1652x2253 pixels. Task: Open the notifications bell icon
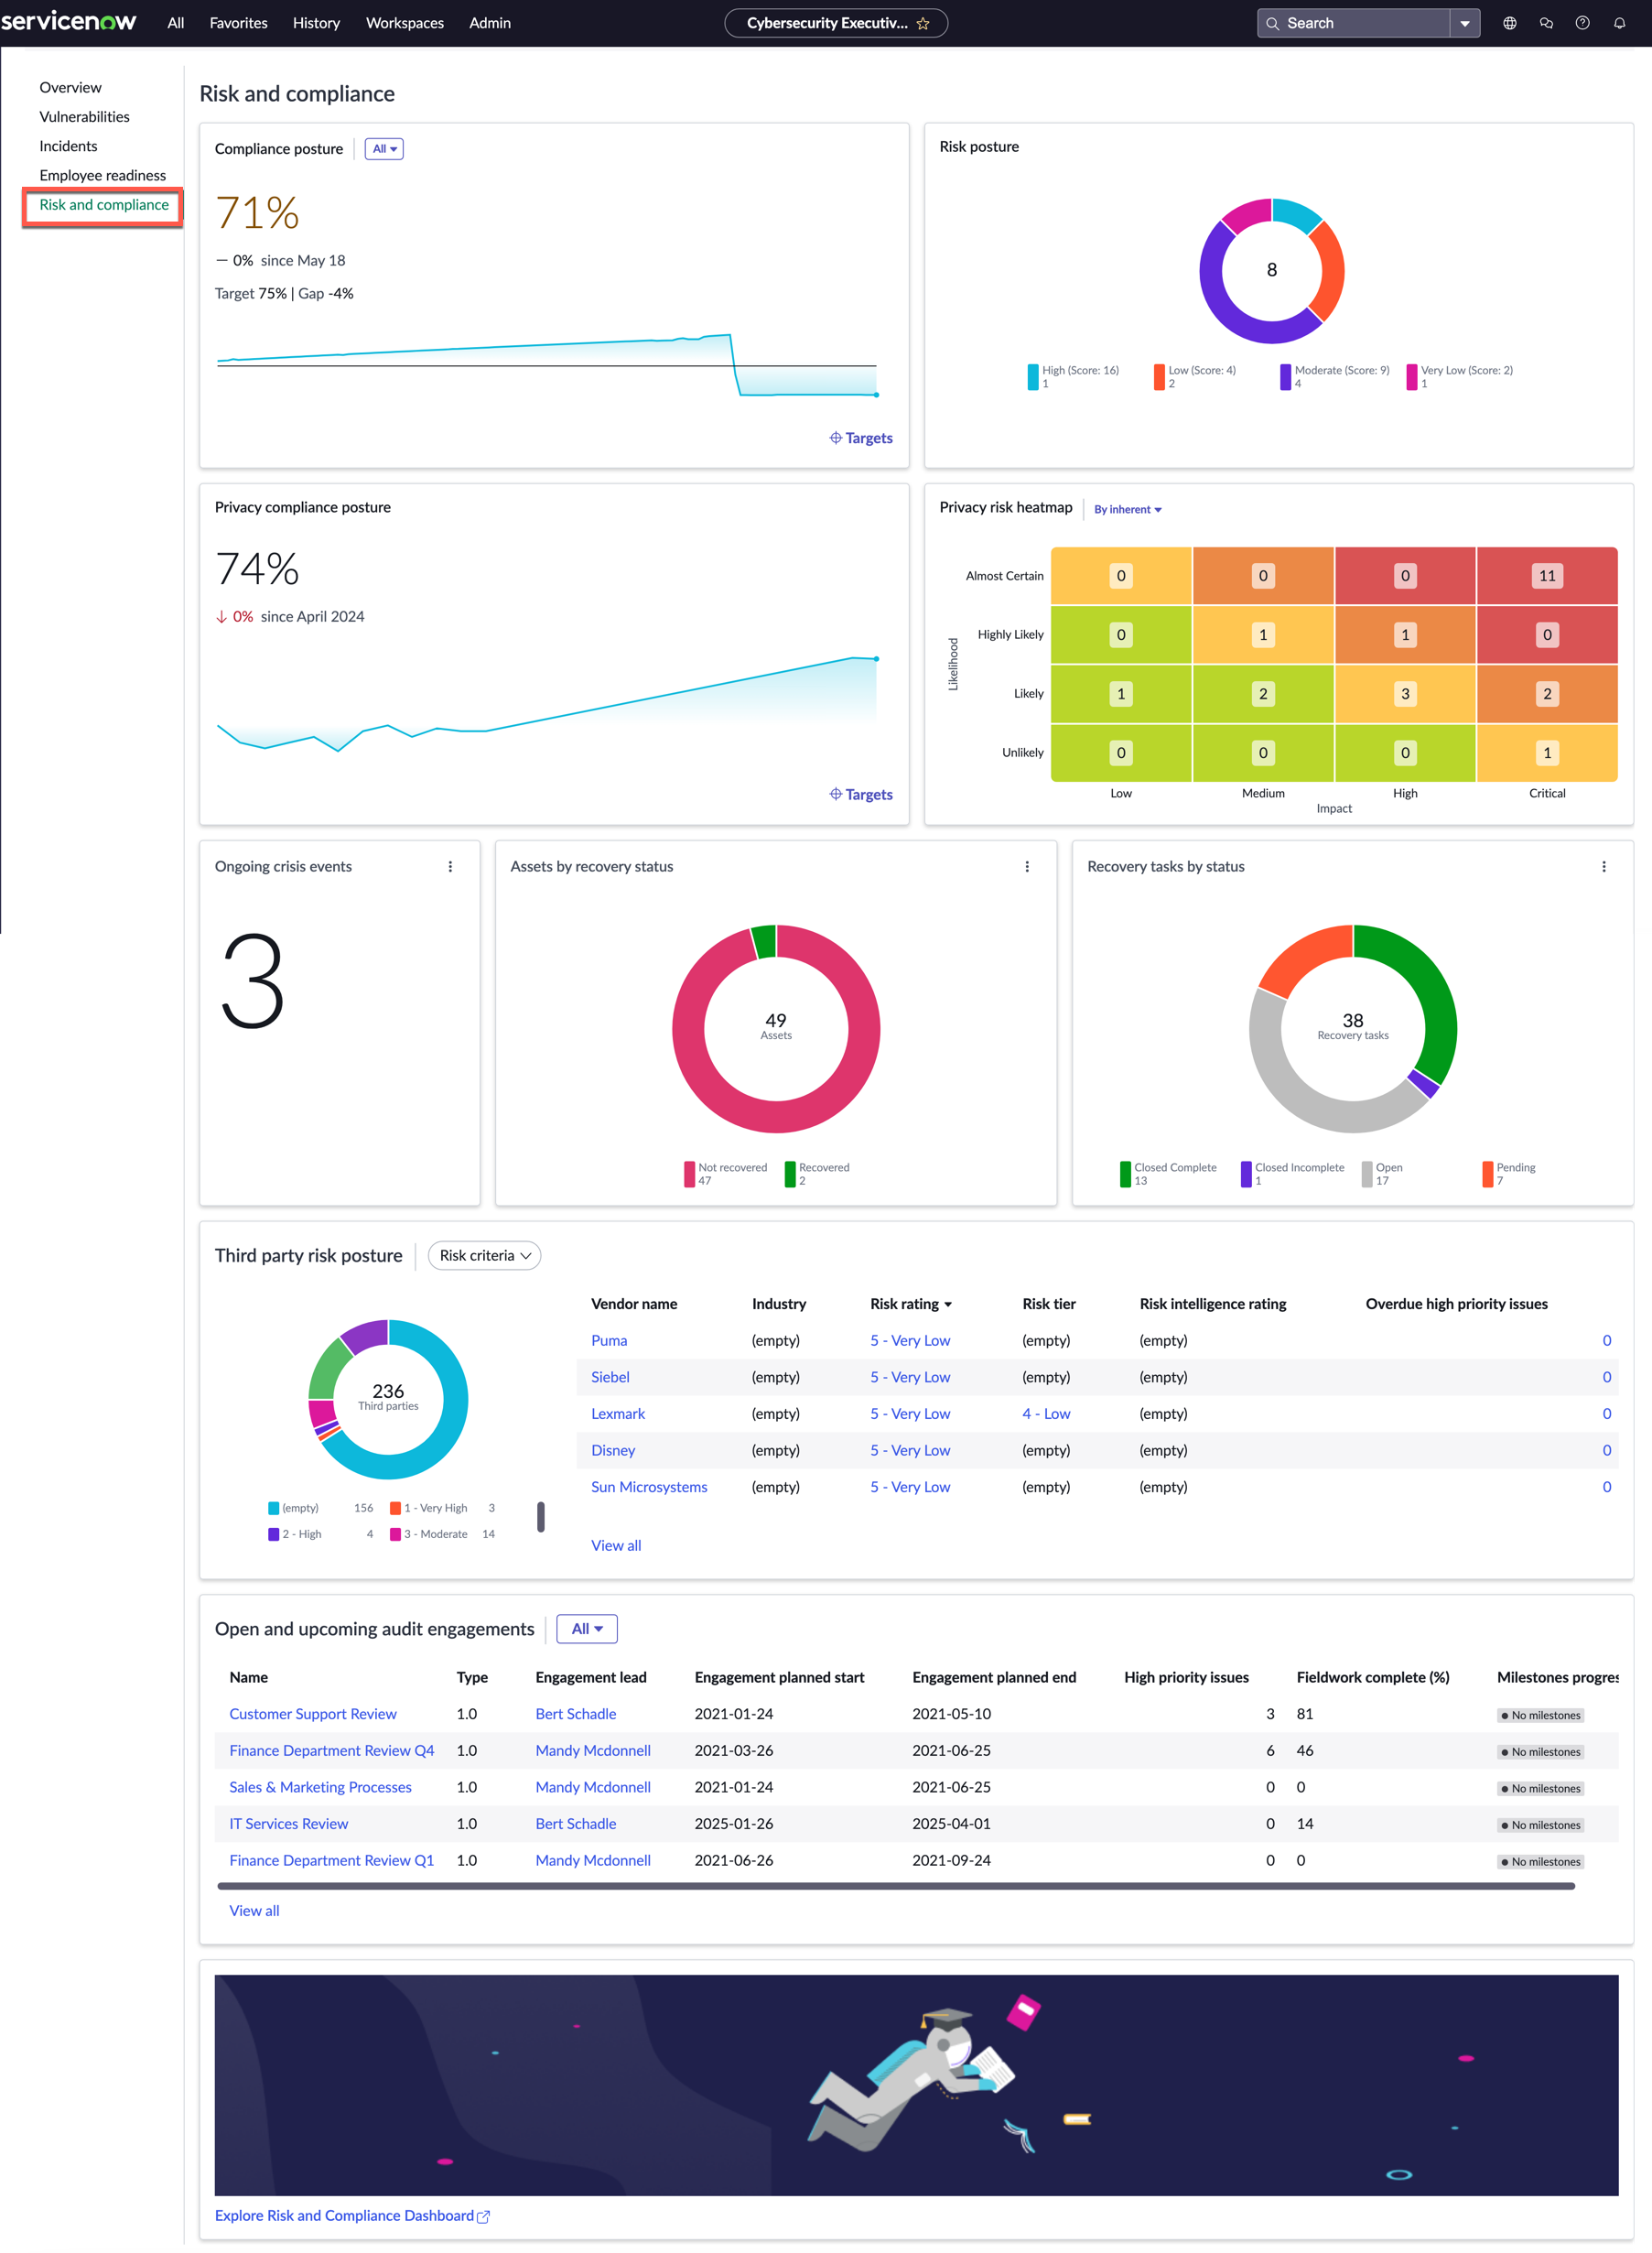1619,23
